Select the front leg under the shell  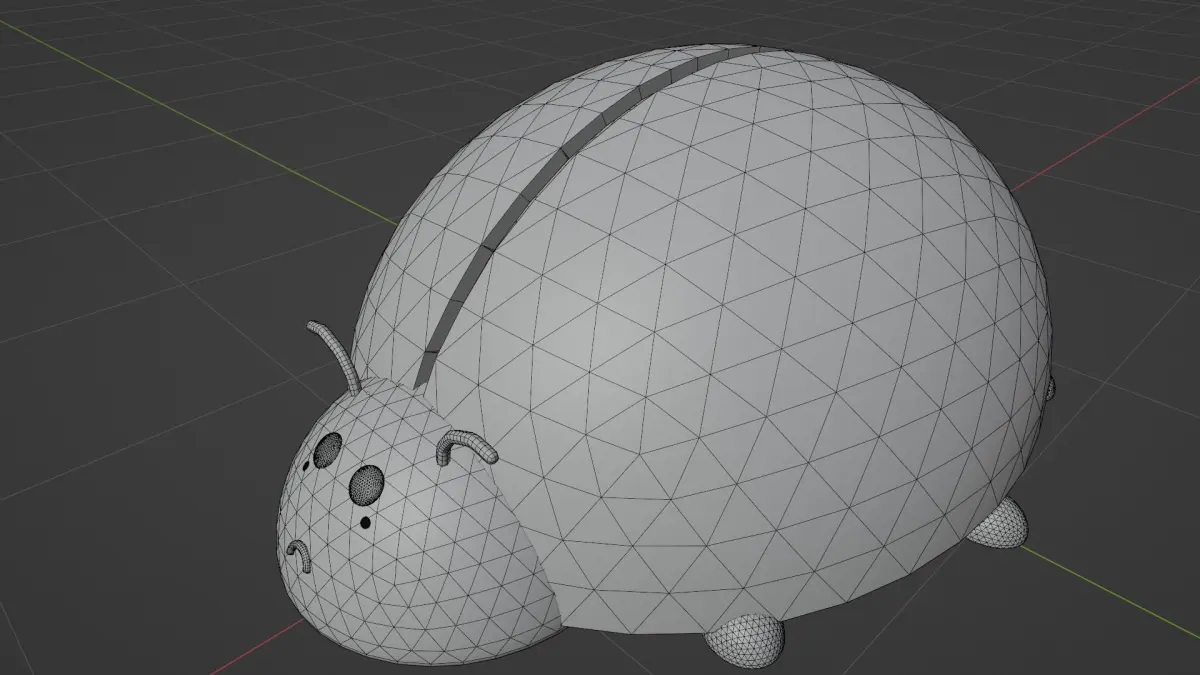click(745, 640)
